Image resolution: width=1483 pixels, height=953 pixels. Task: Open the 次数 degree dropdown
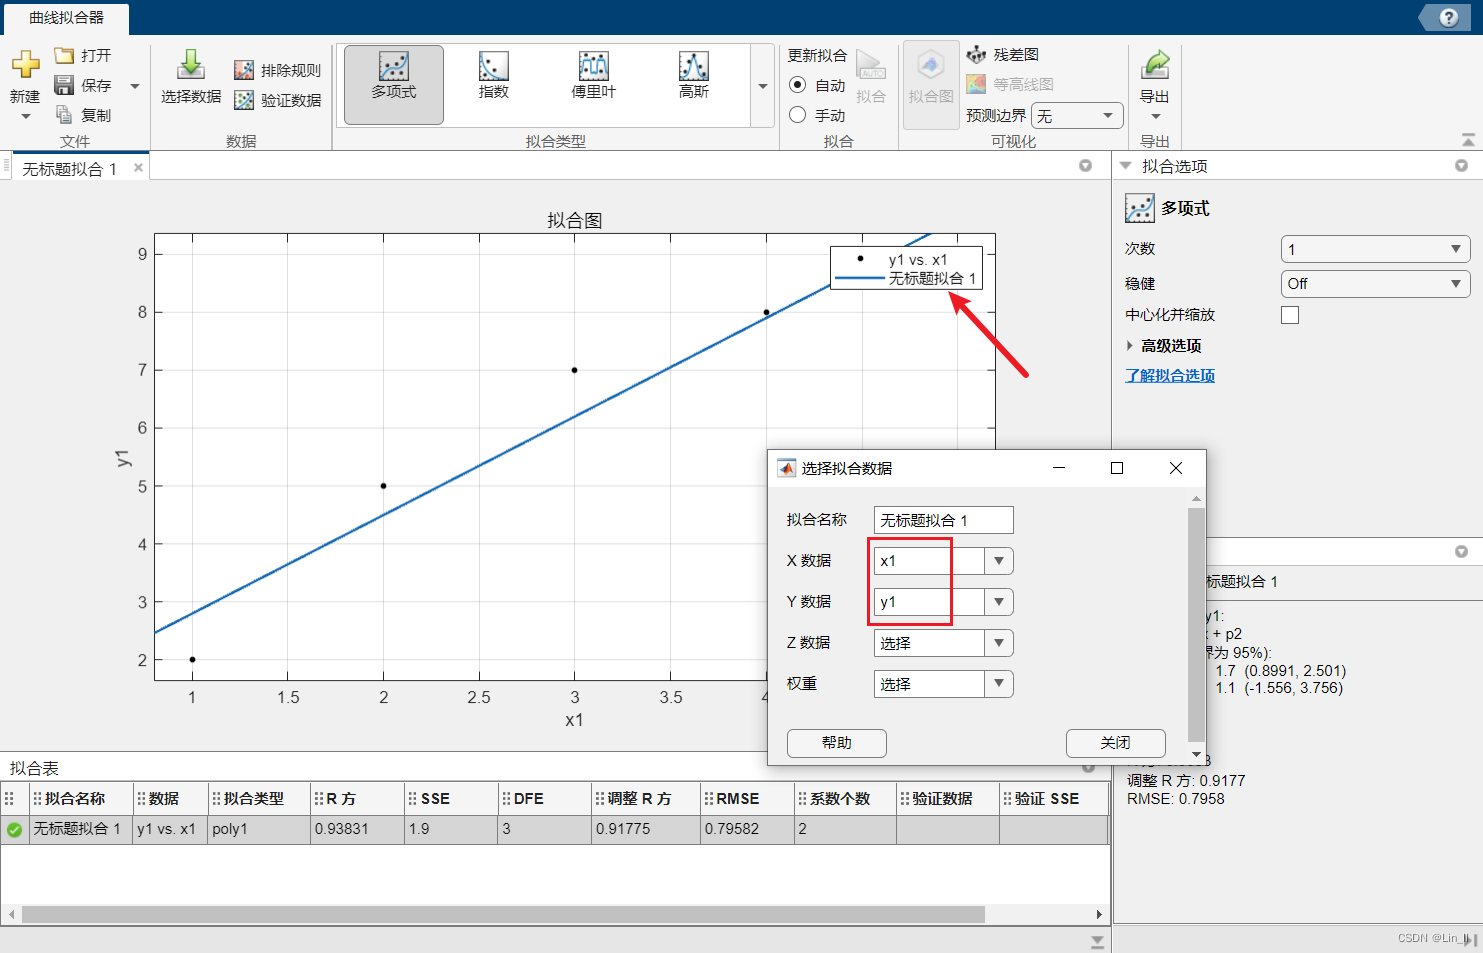point(1375,248)
